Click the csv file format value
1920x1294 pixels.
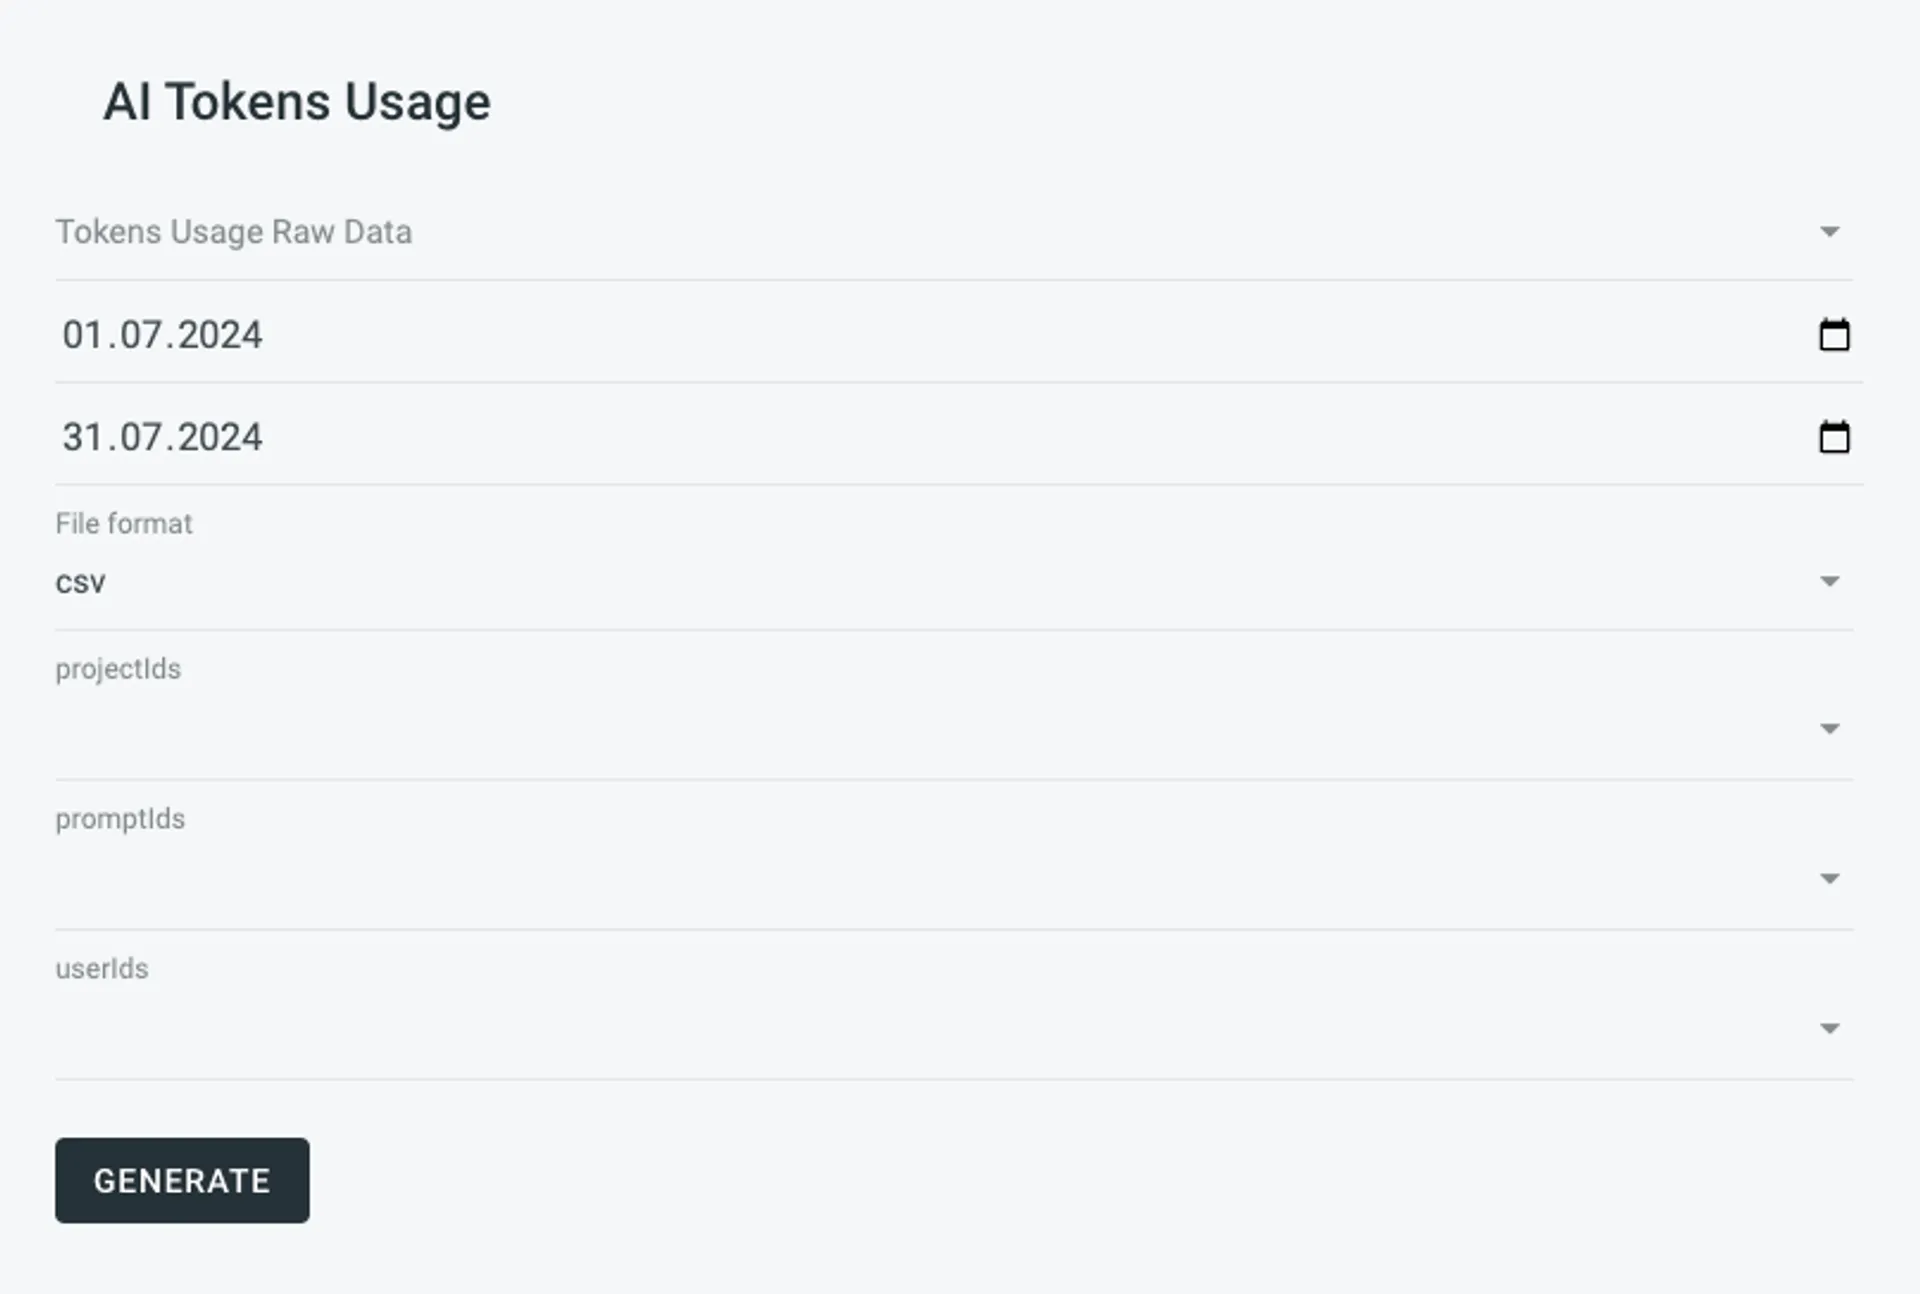[x=80, y=582]
